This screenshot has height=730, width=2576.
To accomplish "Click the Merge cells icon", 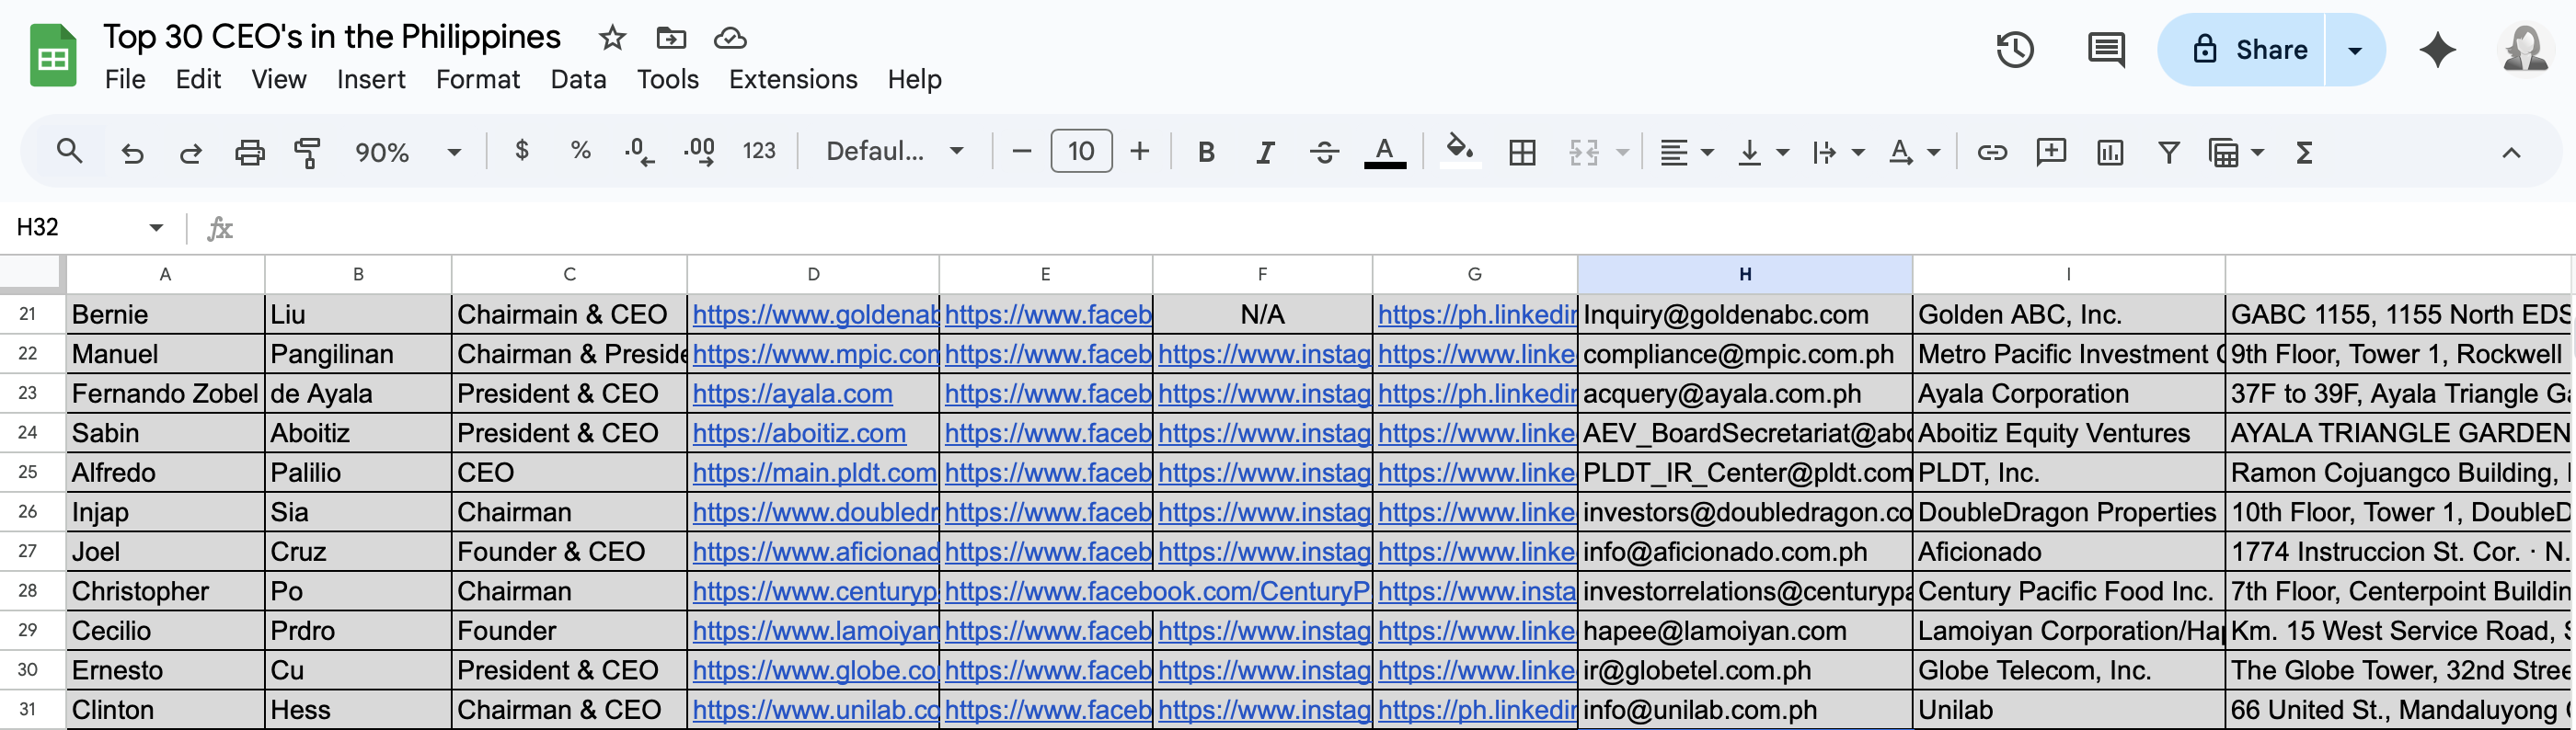I will click(x=1583, y=152).
